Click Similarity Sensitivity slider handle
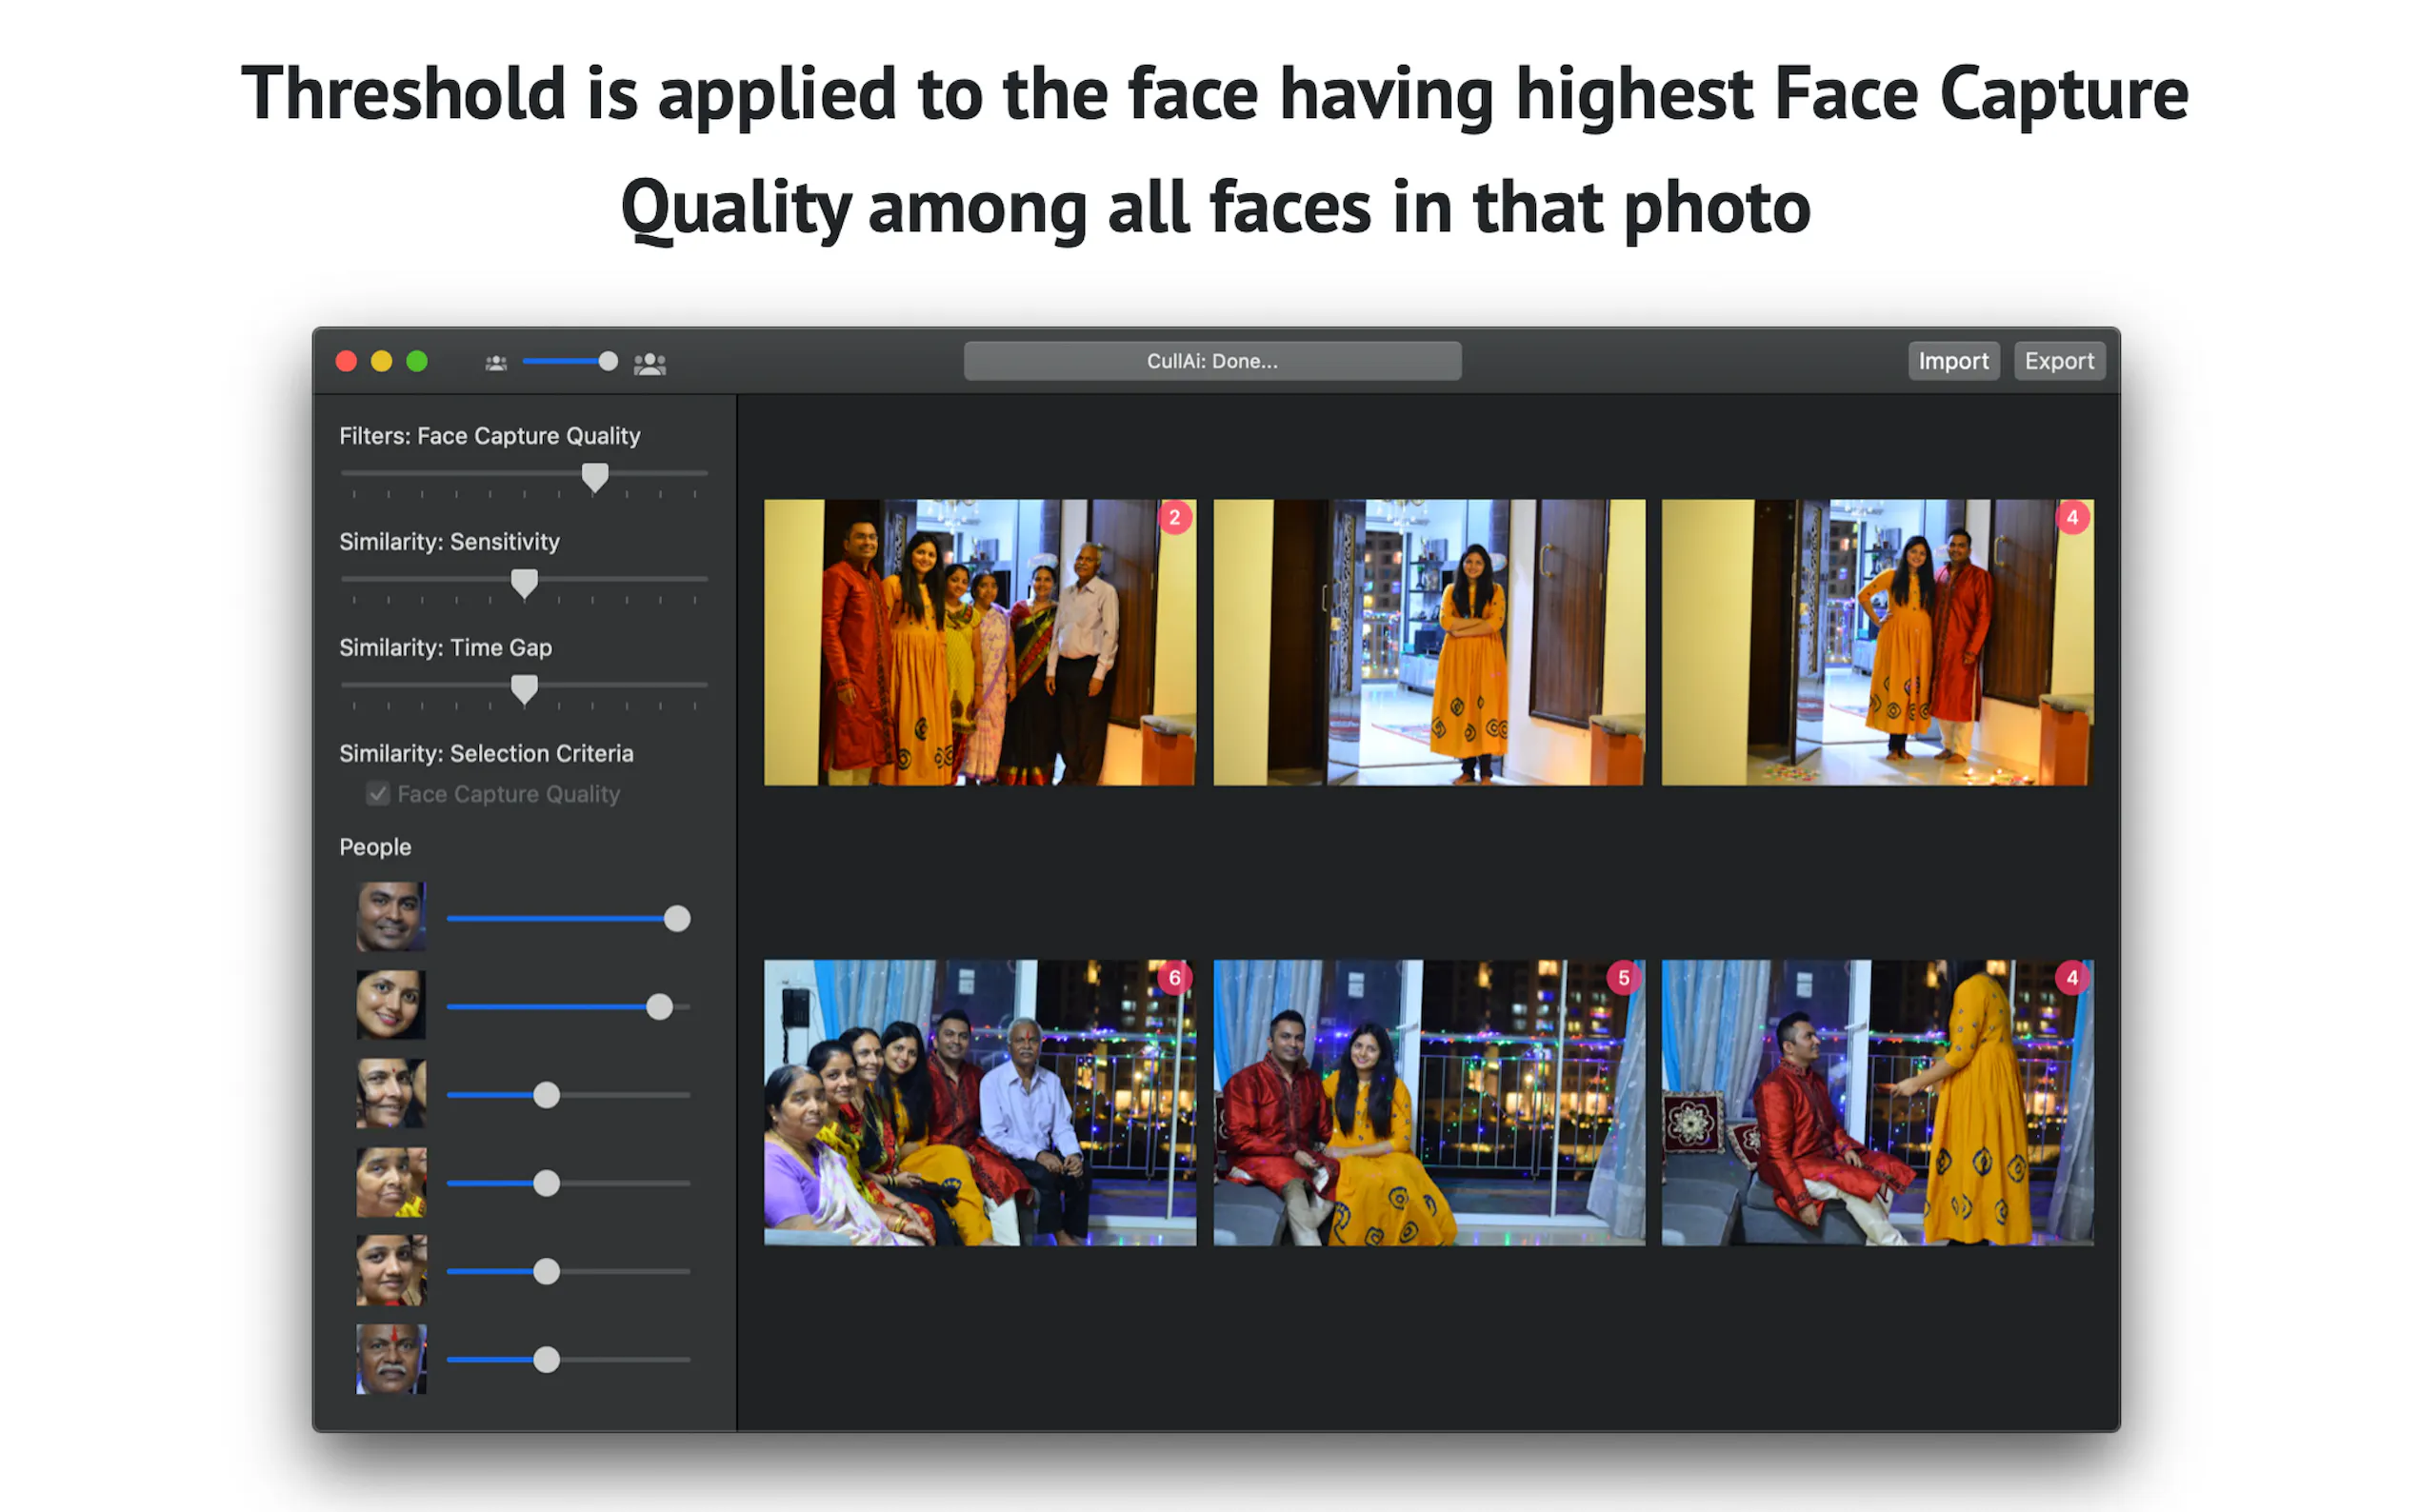This screenshot has height=1512, width=2419. coord(524,583)
